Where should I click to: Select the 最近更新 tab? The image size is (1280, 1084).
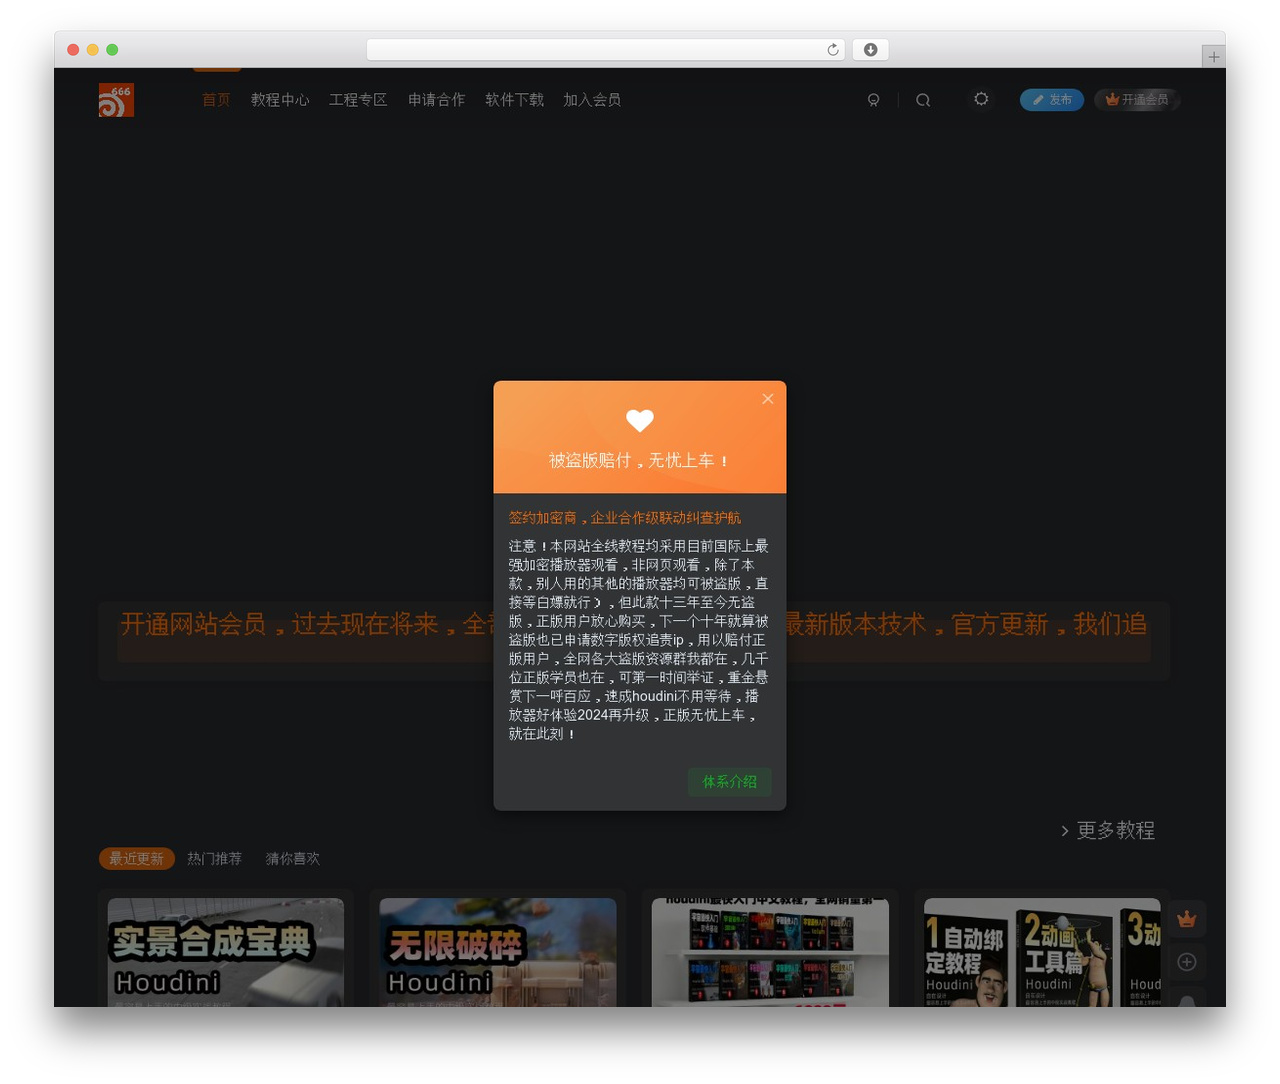[137, 859]
